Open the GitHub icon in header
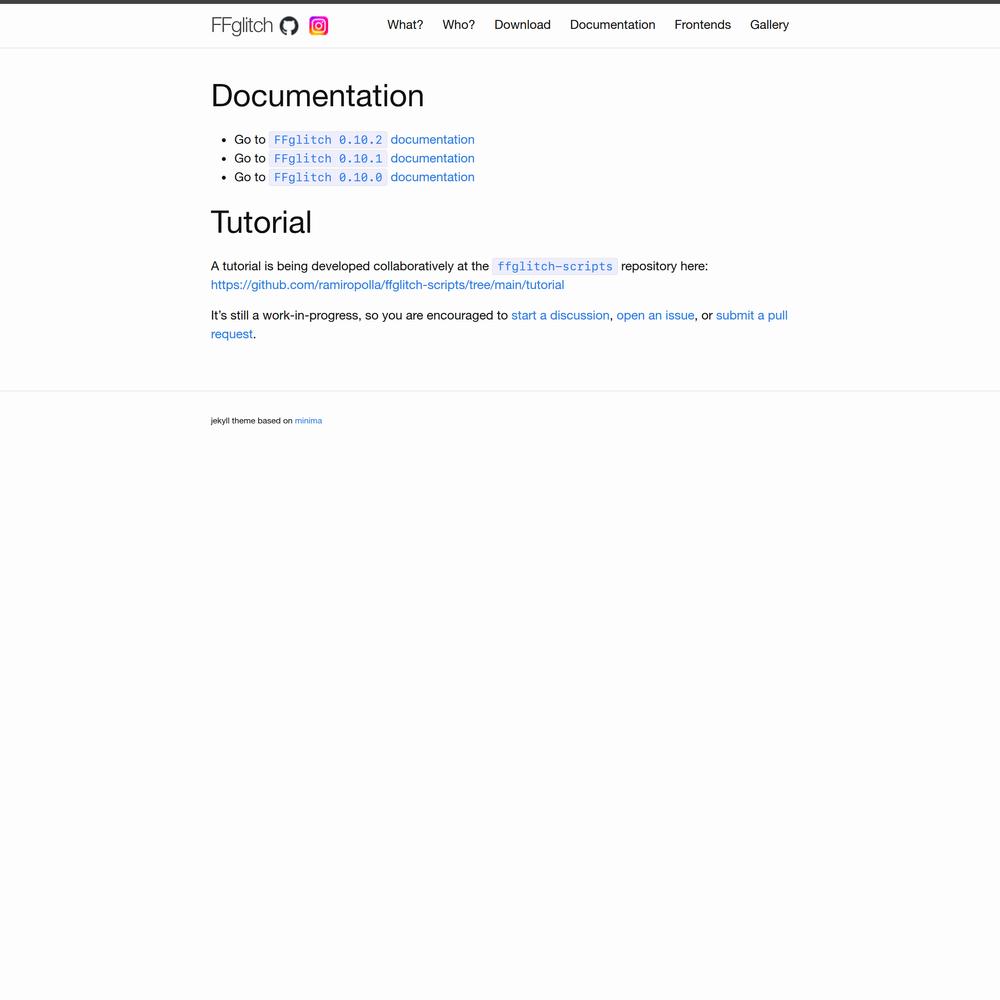This screenshot has height=1000, width=1000. [289, 26]
